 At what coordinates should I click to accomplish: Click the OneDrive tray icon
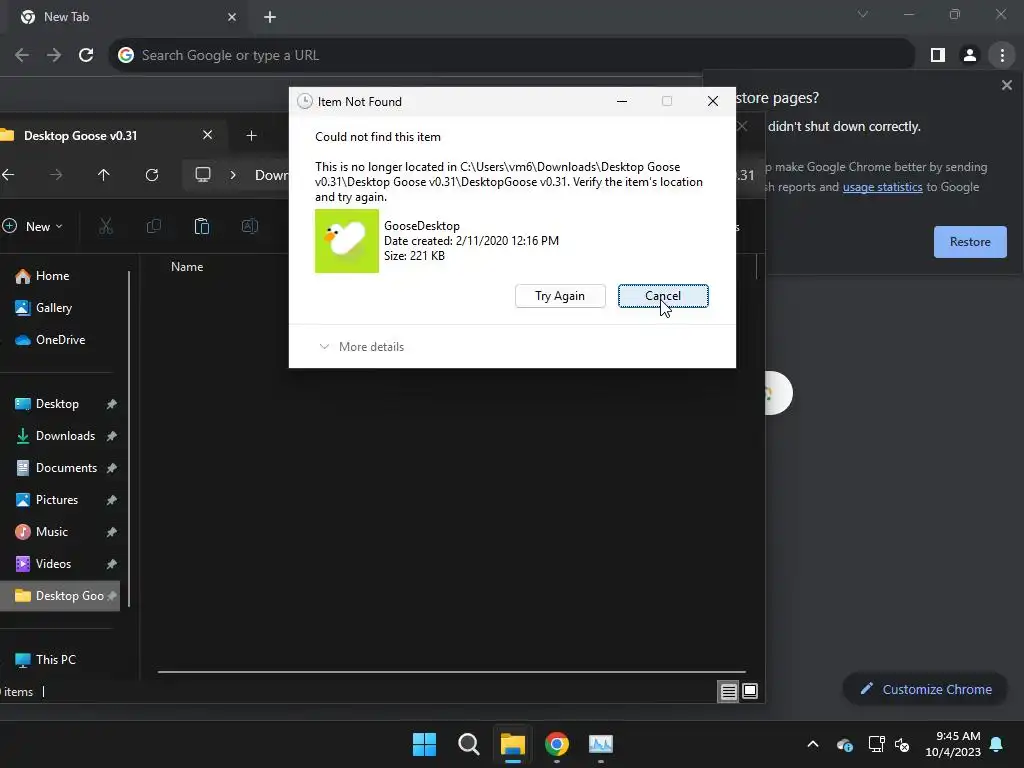[844, 744]
